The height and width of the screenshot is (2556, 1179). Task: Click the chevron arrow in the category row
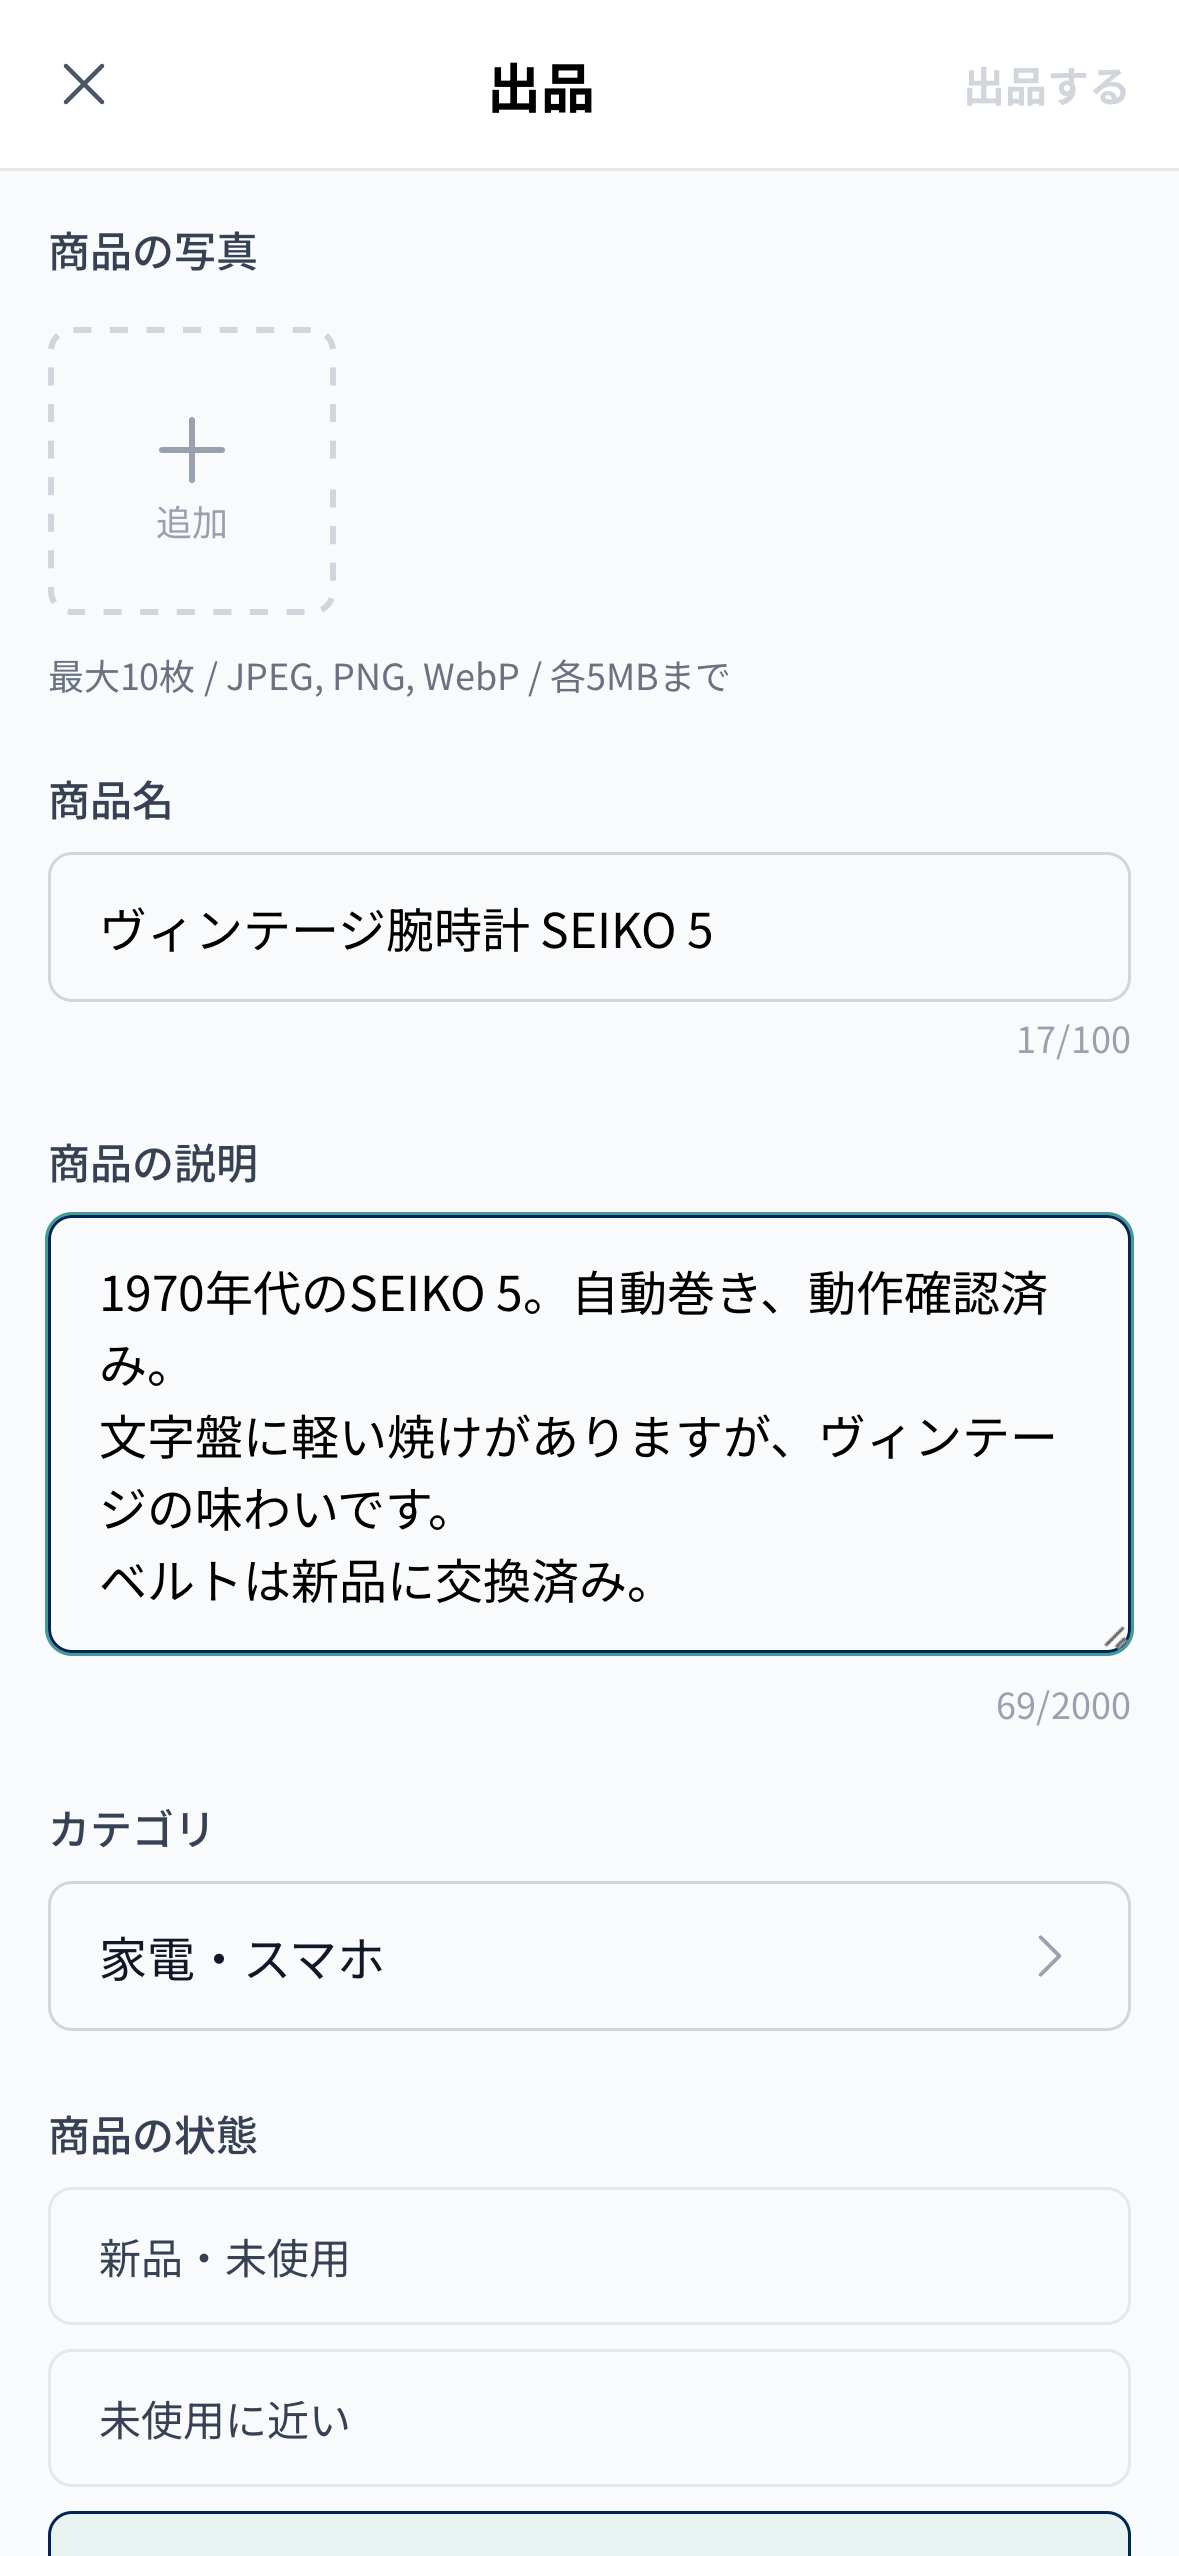coord(1049,1956)
